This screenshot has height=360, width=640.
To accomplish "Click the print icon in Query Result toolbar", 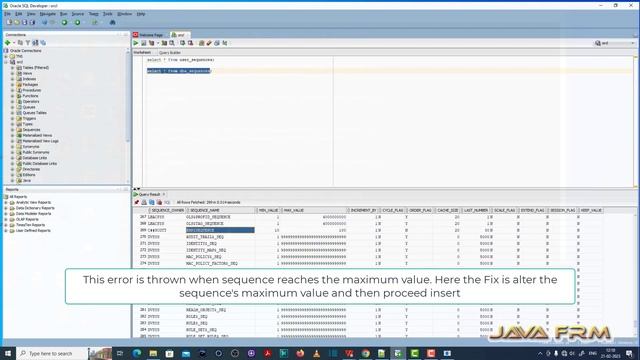I will click(x=144, y=202).
